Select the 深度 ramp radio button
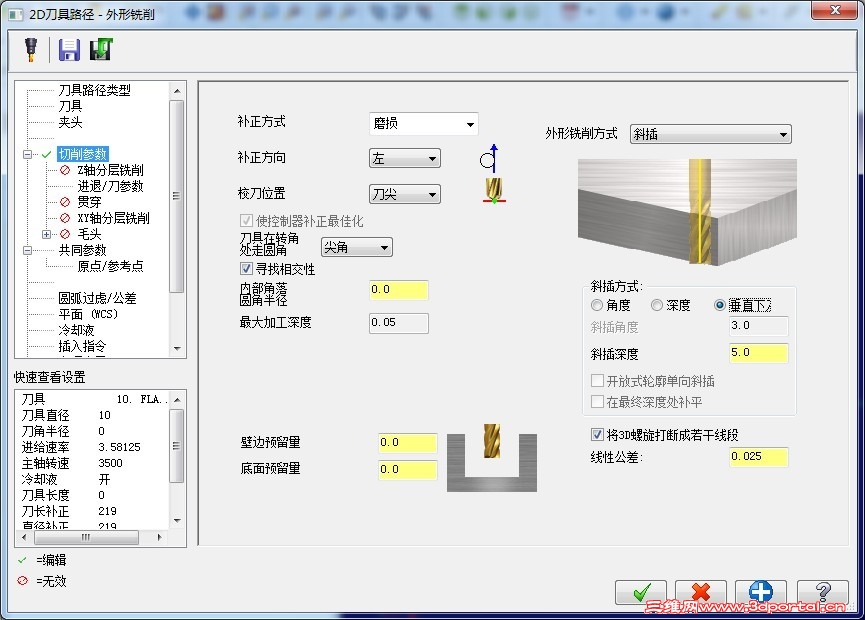Image resolution: width=865 pixels, height=620 pixels. (656, 305)
